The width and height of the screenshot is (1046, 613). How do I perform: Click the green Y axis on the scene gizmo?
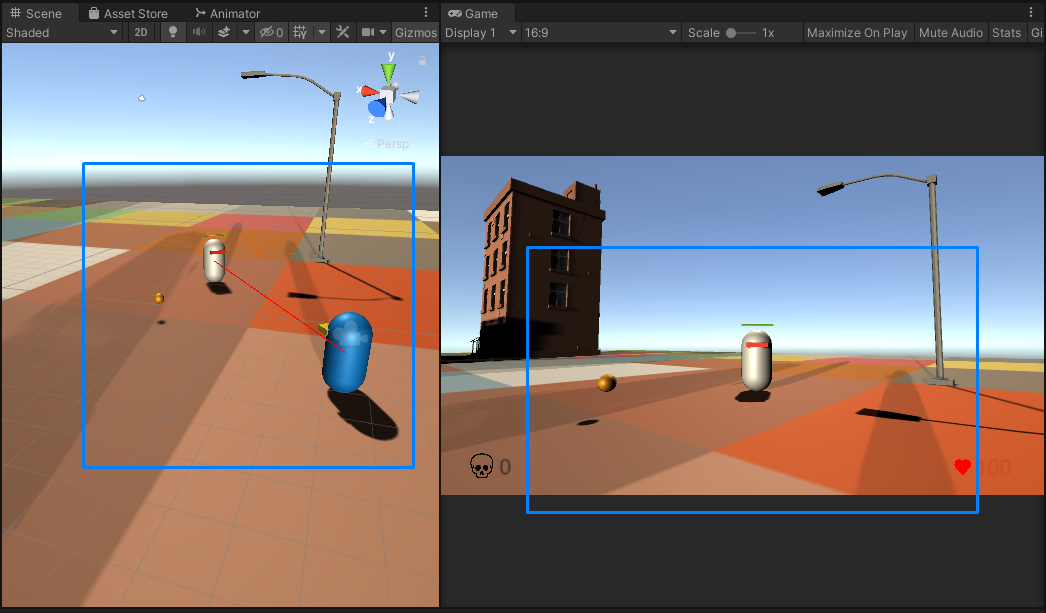coord(388,72)
